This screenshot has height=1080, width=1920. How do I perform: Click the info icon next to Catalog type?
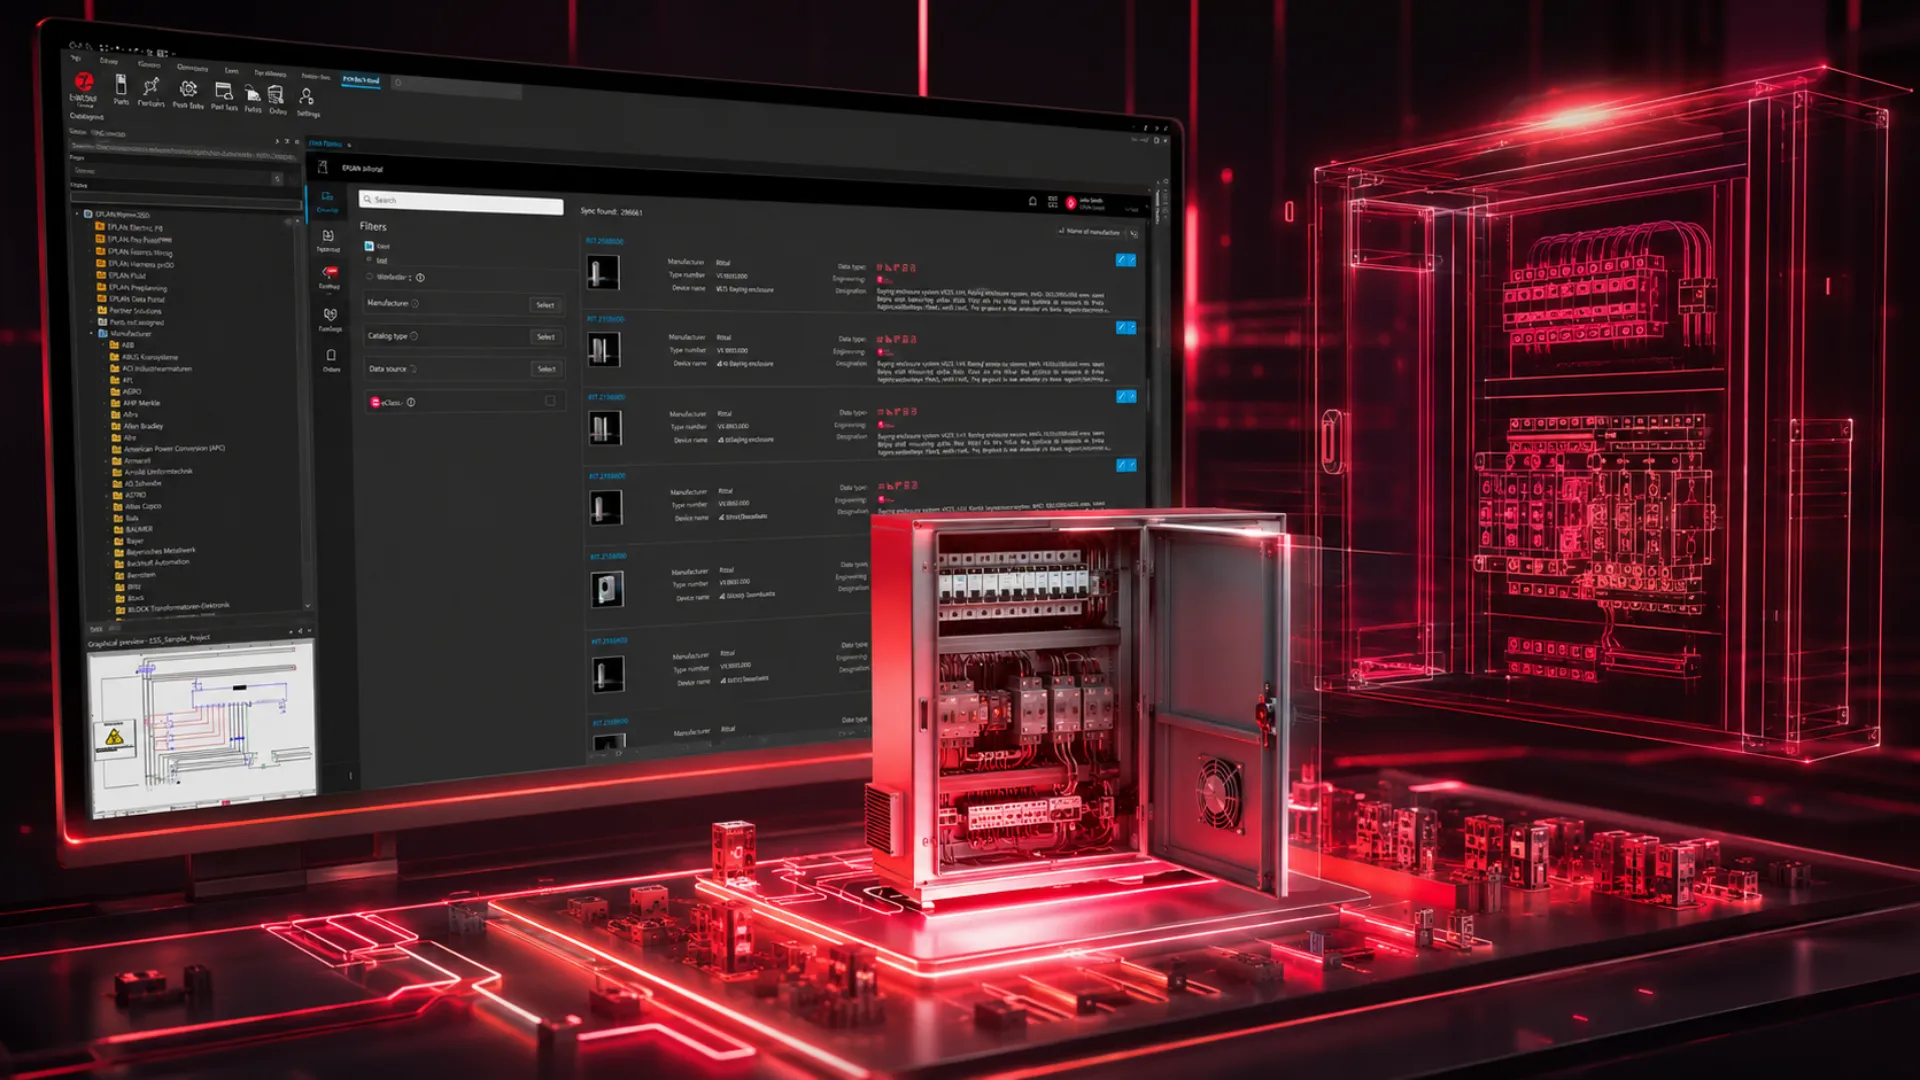414,336
